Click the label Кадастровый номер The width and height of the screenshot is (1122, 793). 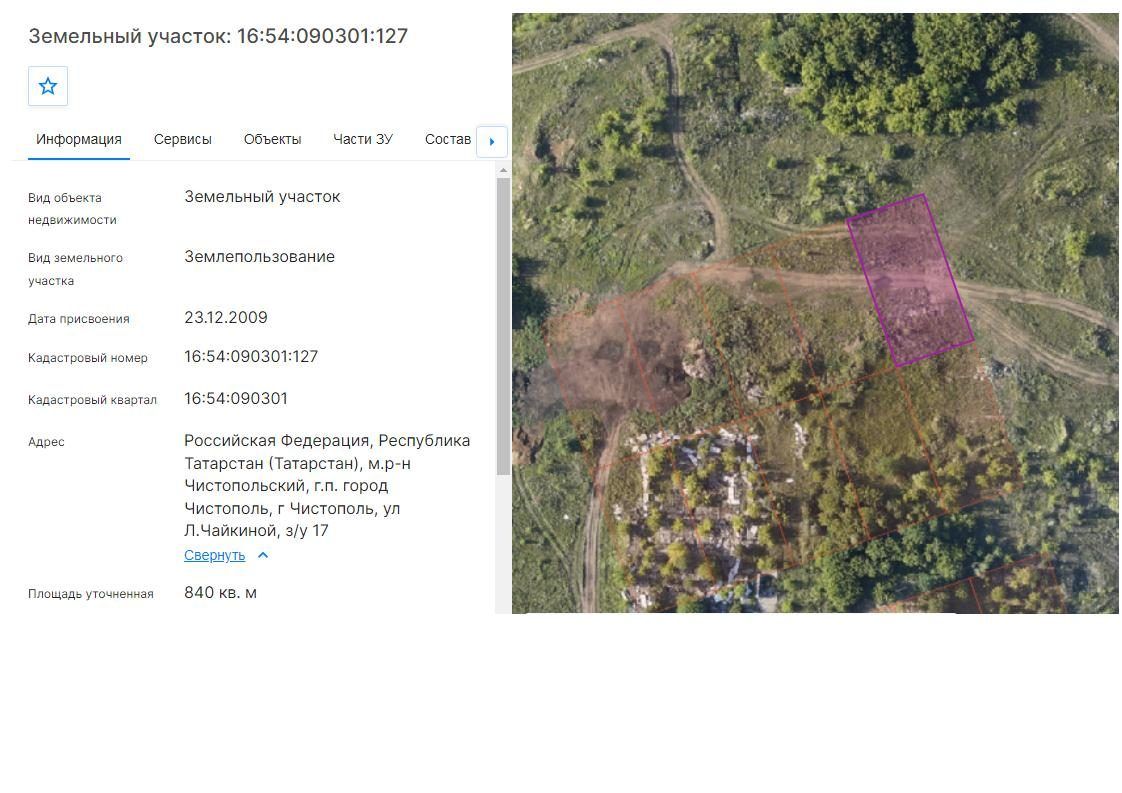pyautogui.click(x=87, y=358)
